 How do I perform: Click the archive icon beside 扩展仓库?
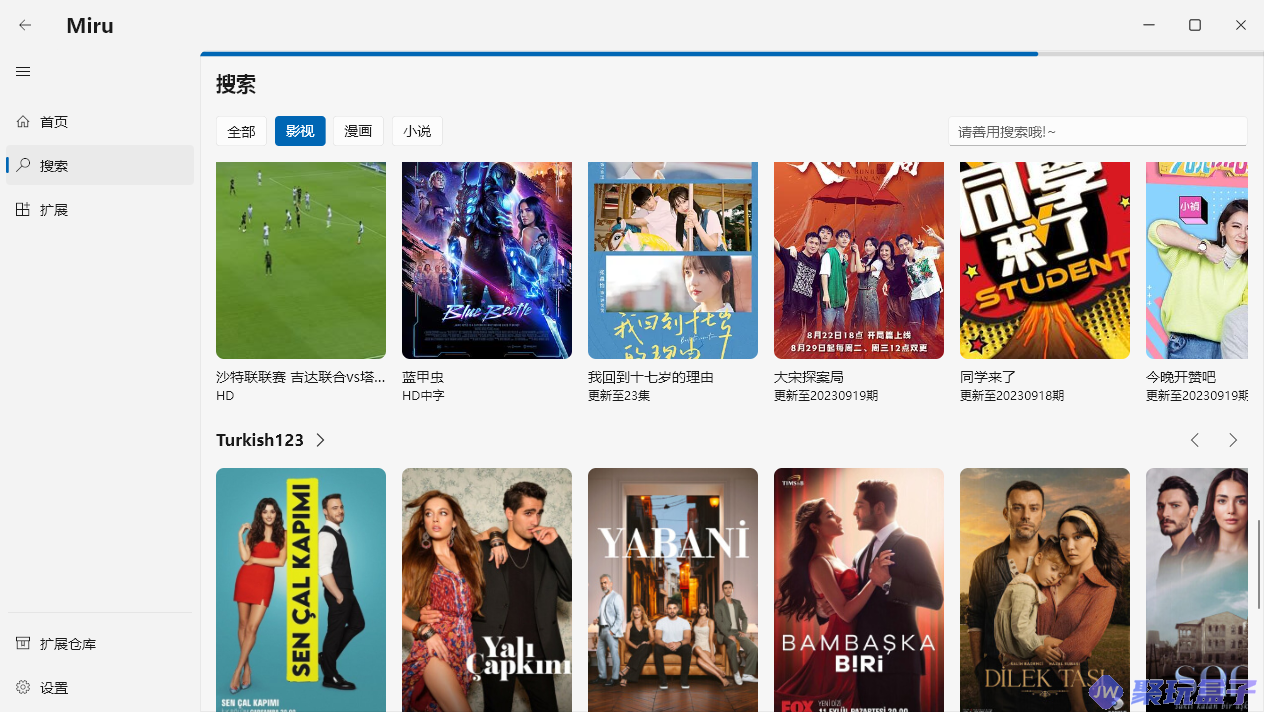click(23, 644)
